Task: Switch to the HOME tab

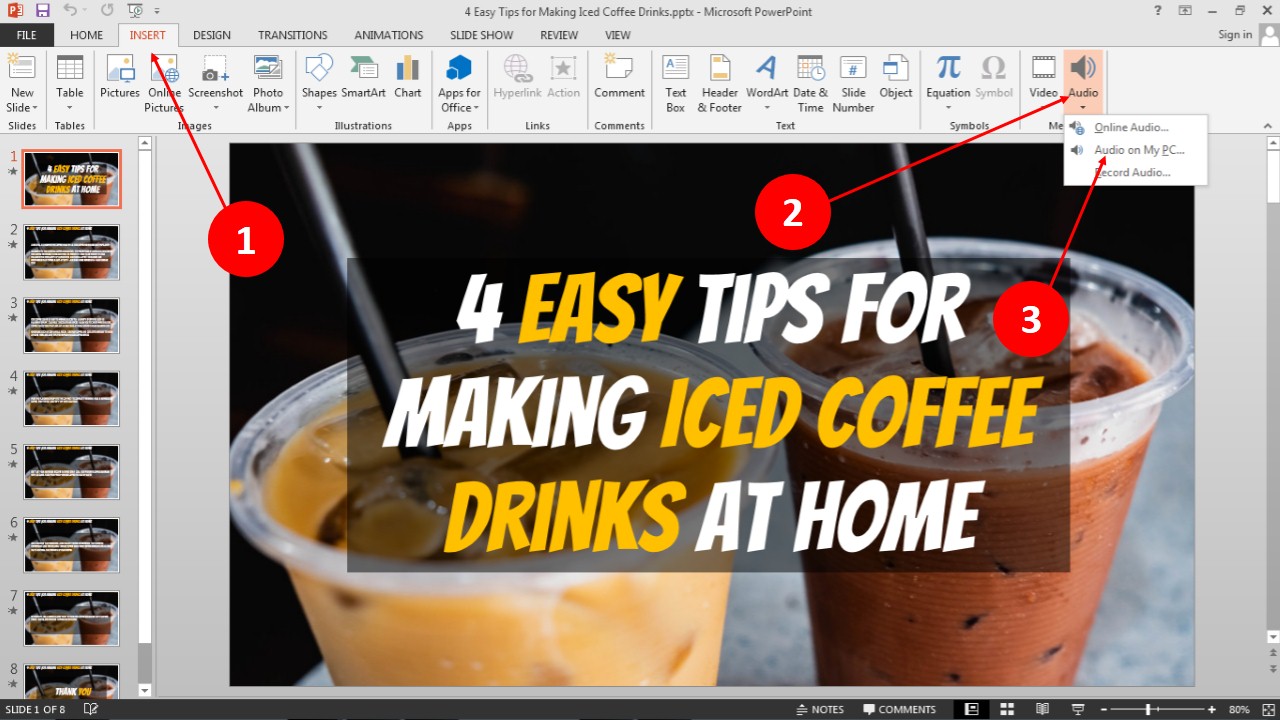Action: point(86,35)
